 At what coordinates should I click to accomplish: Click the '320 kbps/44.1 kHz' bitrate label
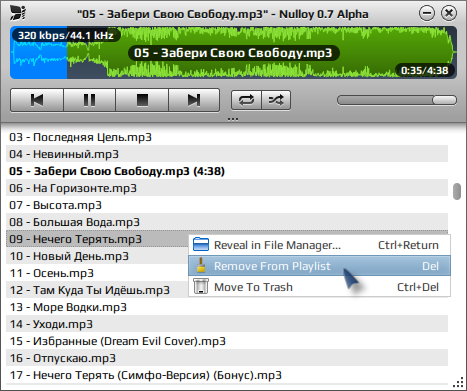click(x=66, y=35)
